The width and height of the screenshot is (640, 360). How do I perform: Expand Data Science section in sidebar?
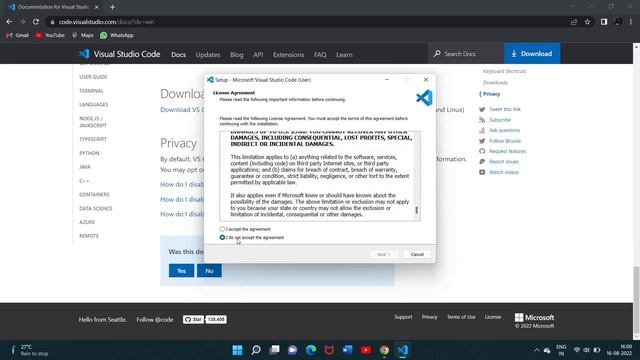click(96, 208)
